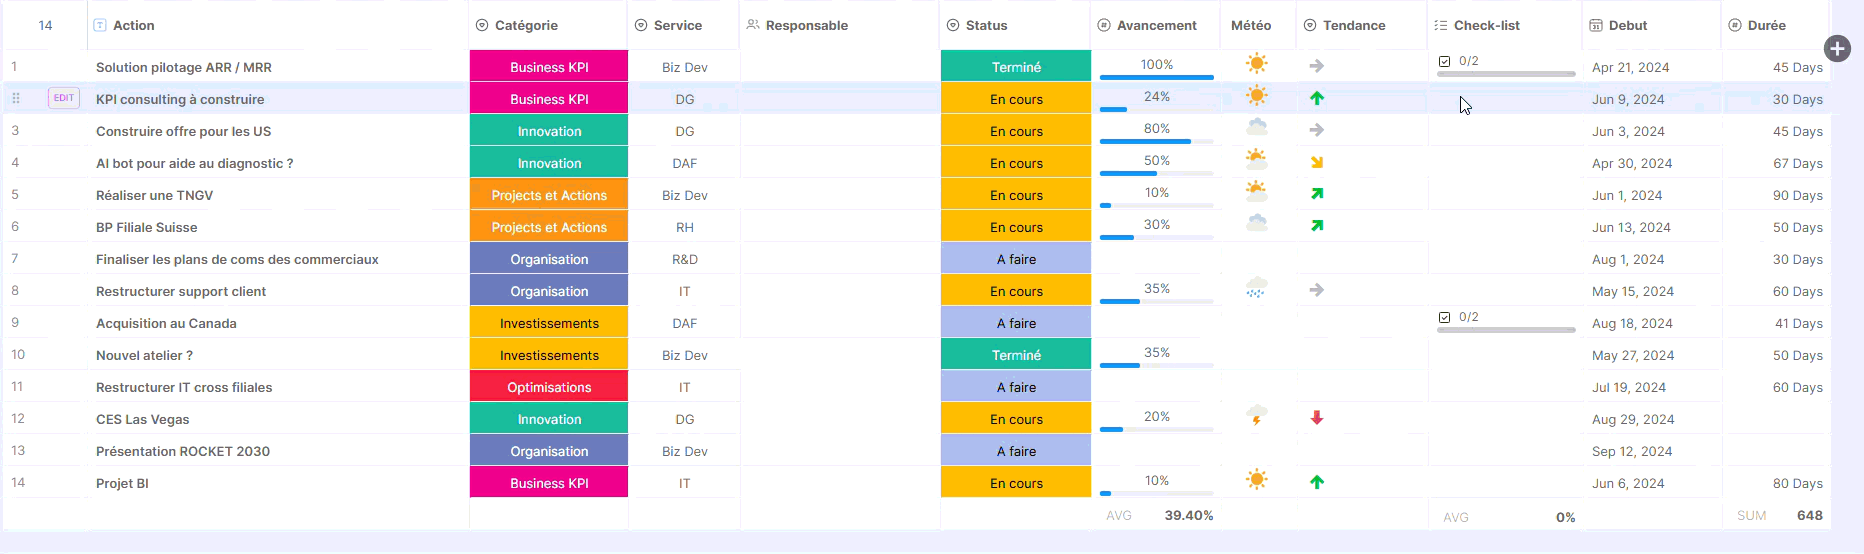This screenshot has width=1864, height=554.
Task: Click the add column plus icon
Action: pyautogui.click(x=1837, y=48)
